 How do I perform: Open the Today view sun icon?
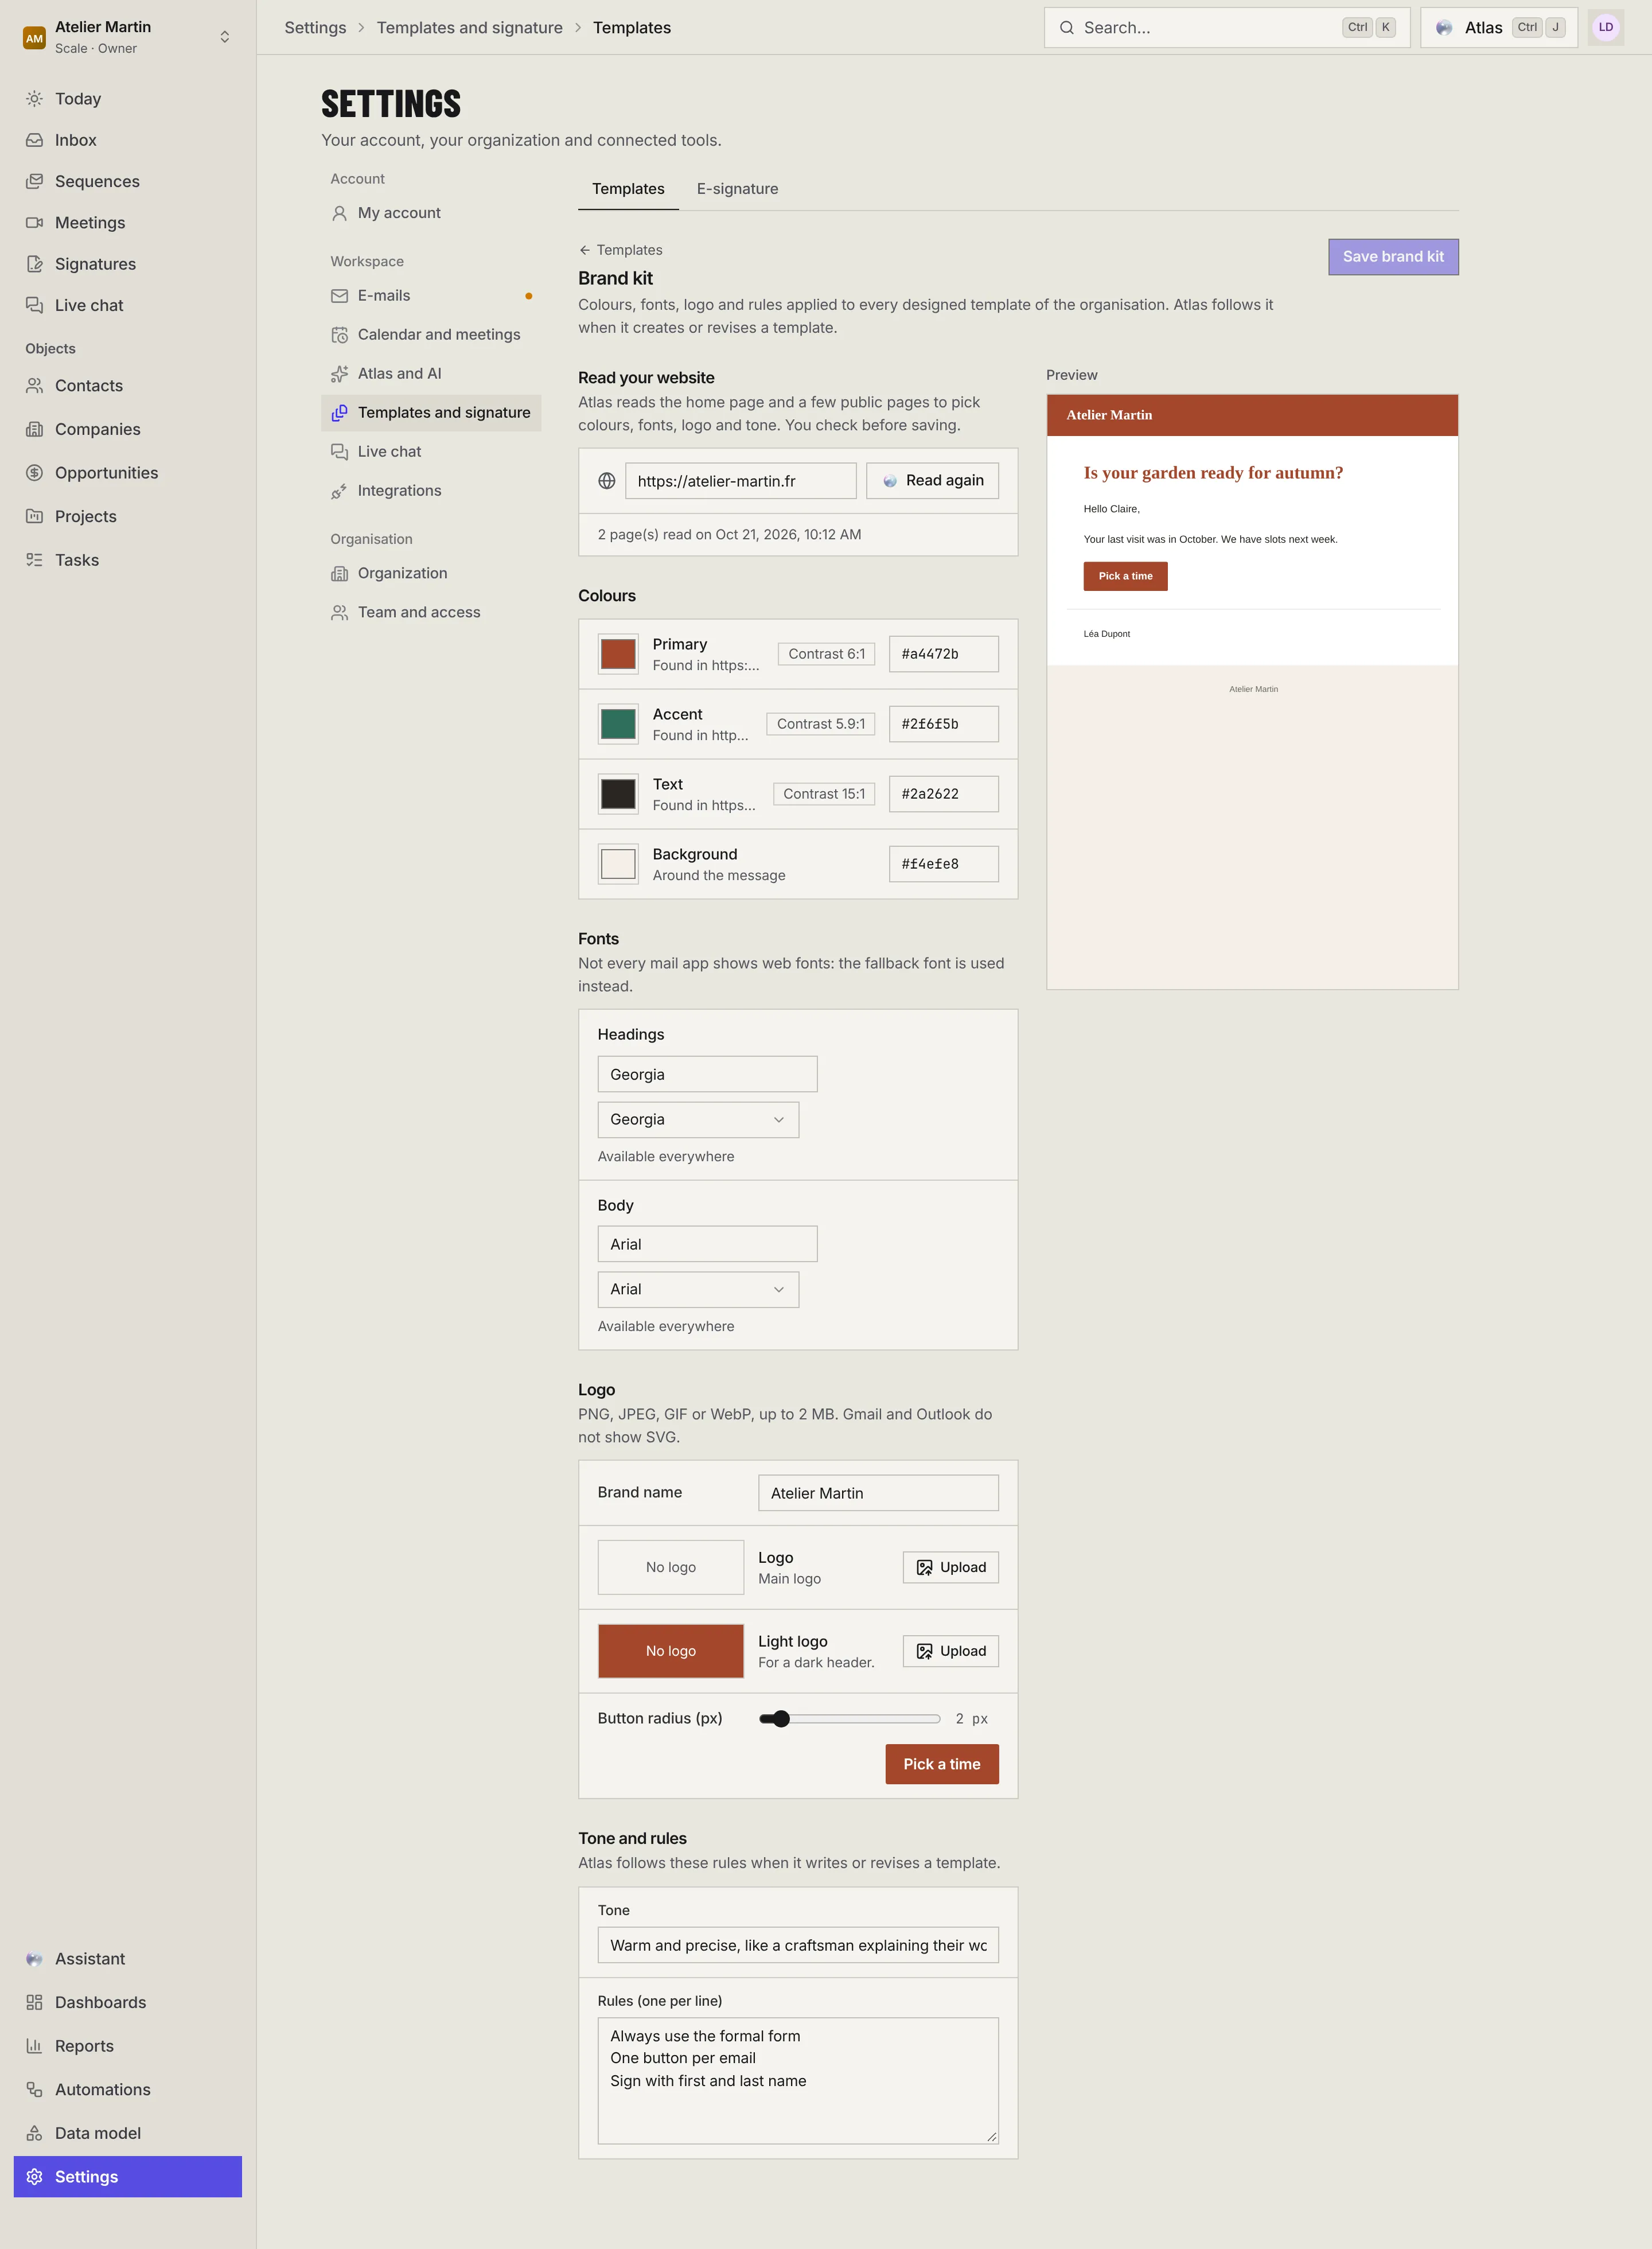[34, 99]
